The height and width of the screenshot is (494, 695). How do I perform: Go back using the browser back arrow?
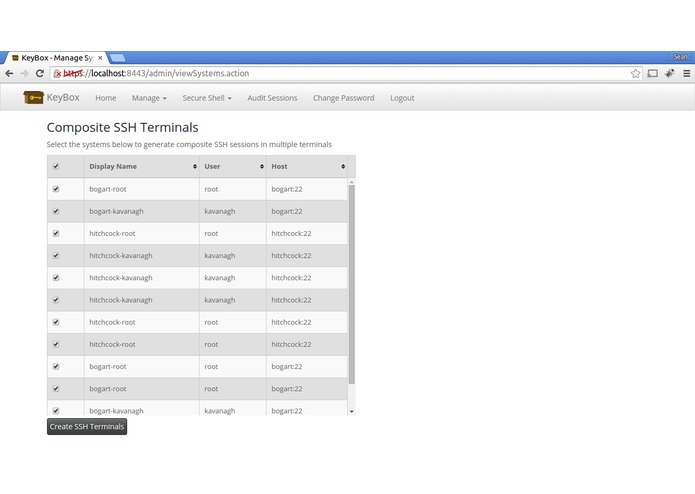(9, 73)
